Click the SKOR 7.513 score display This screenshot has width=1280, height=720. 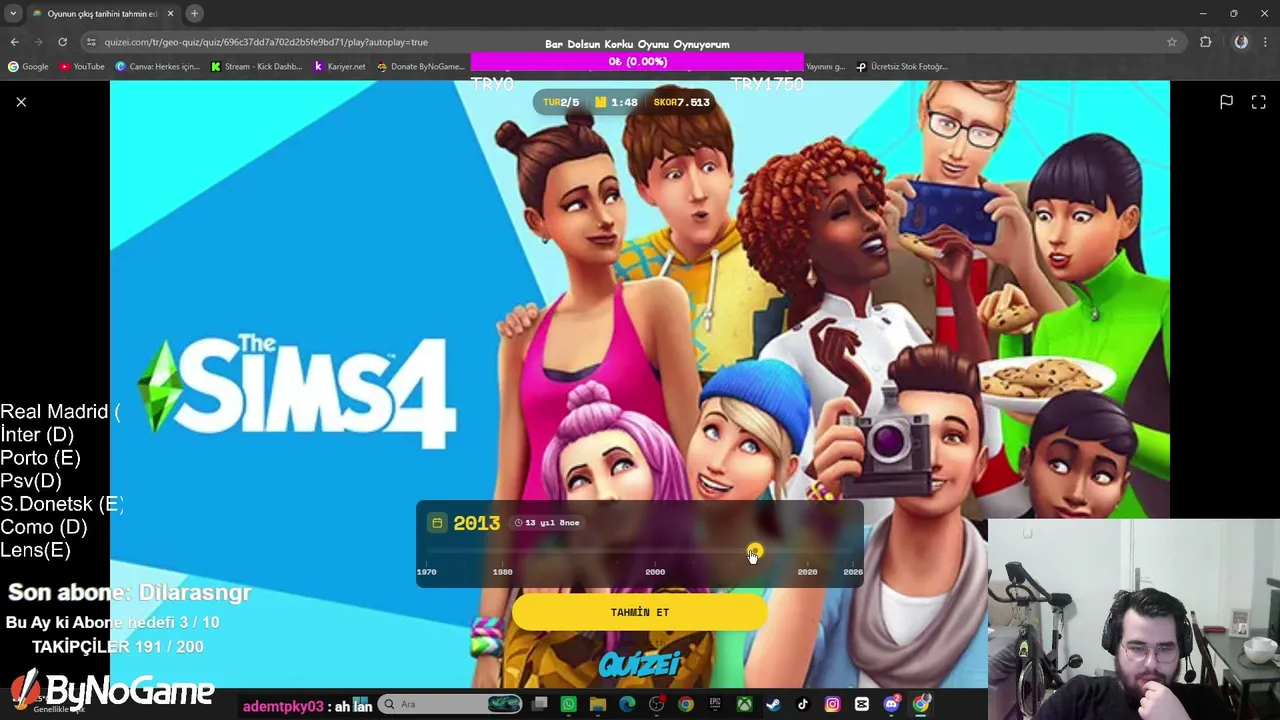pyautogui.click(x=681, y=102)
